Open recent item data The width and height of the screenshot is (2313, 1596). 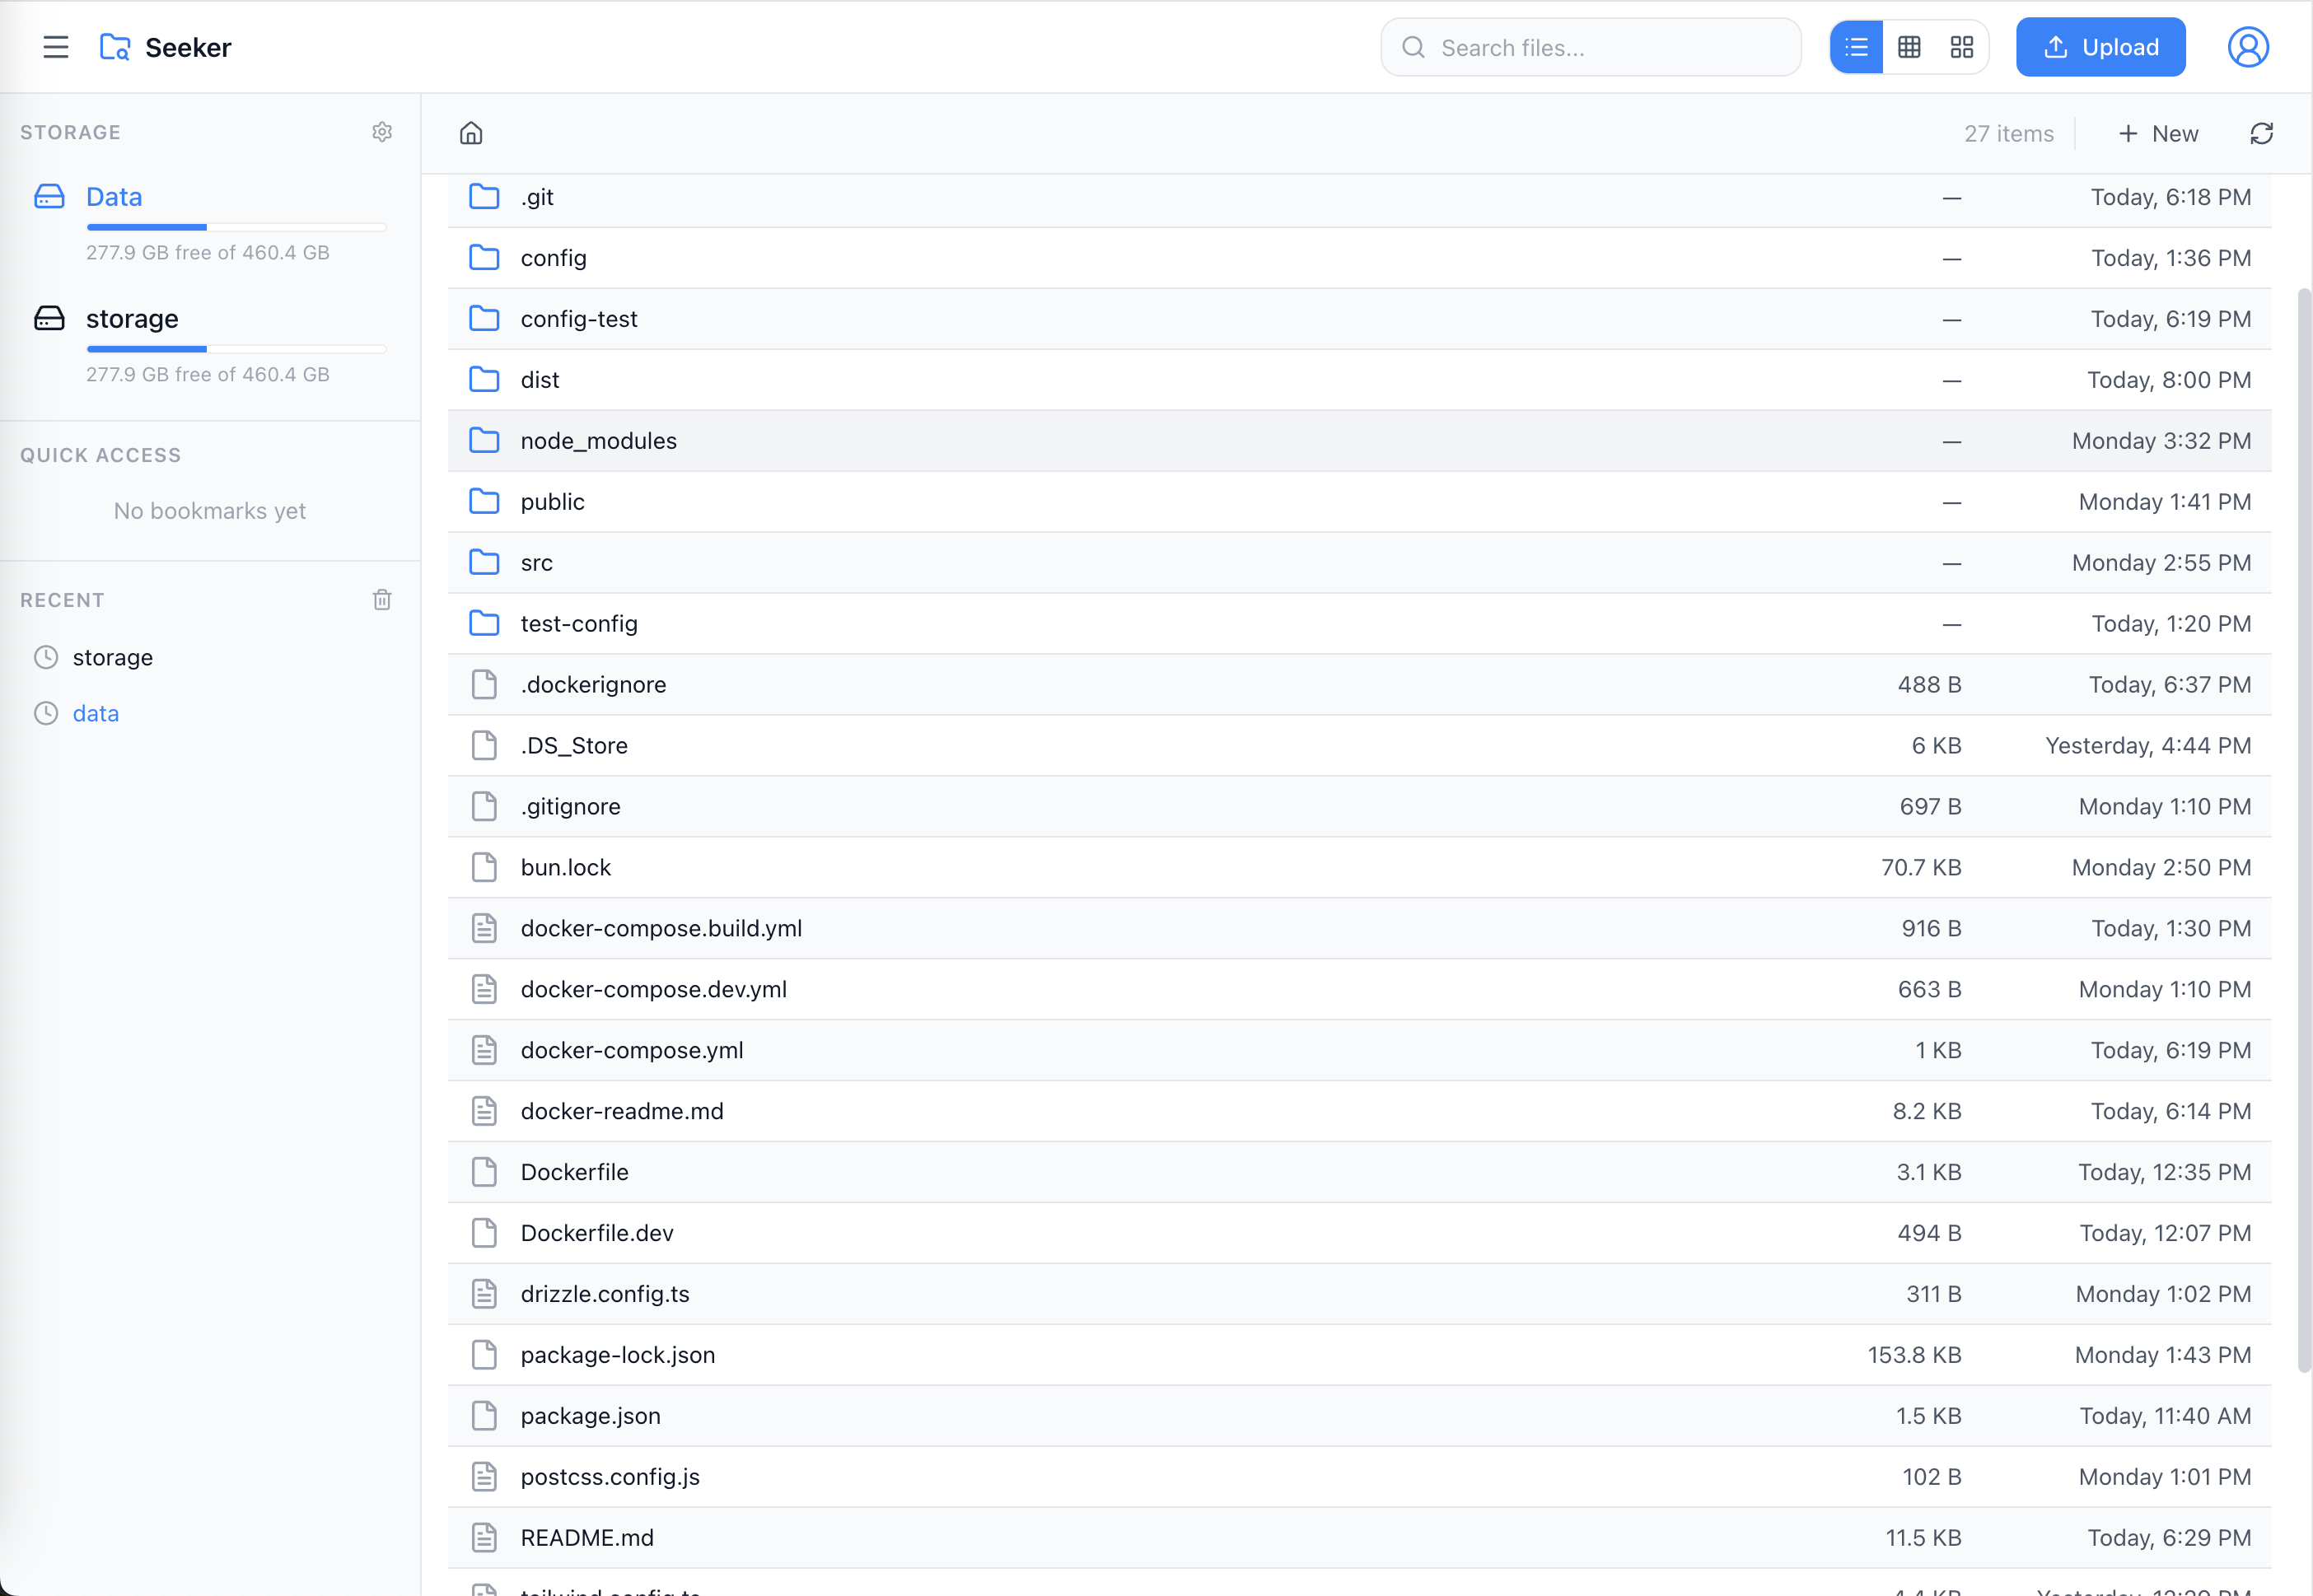pyautogui.click(x=96, y=713)
